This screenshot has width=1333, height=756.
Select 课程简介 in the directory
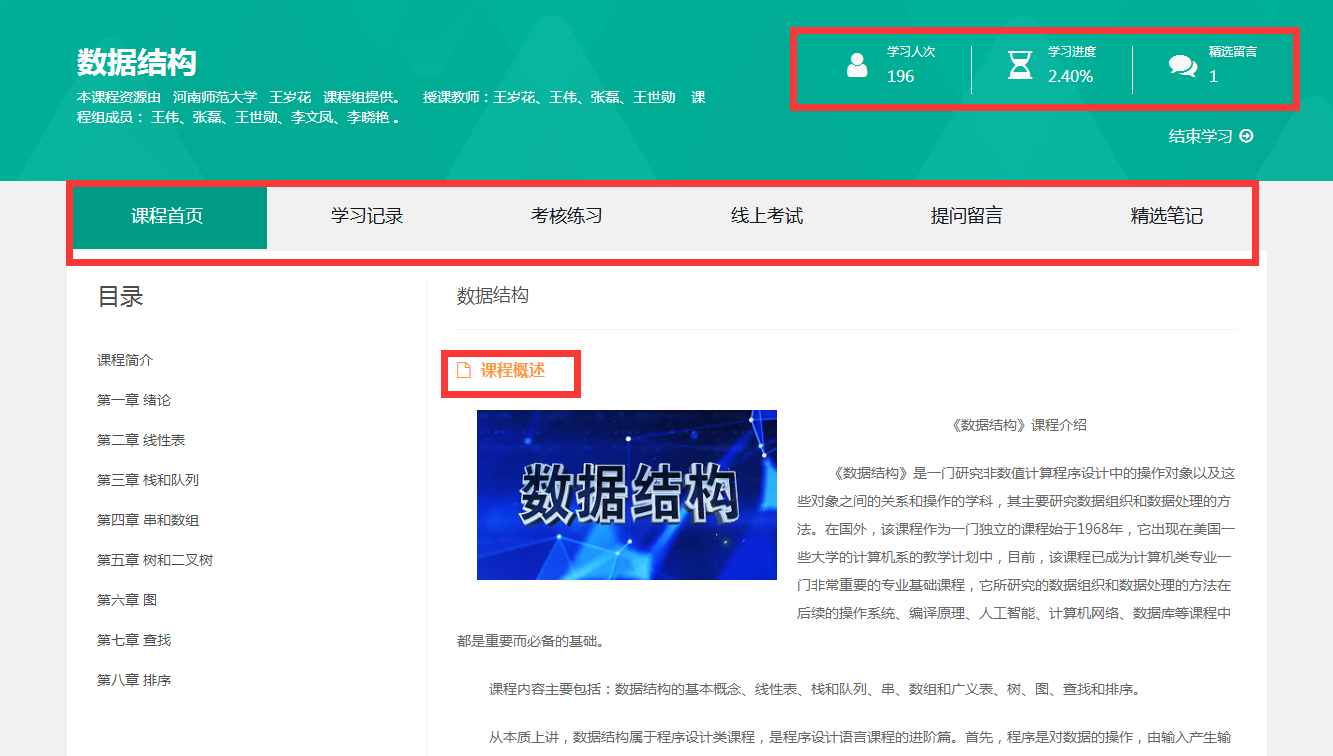(125, 360)
